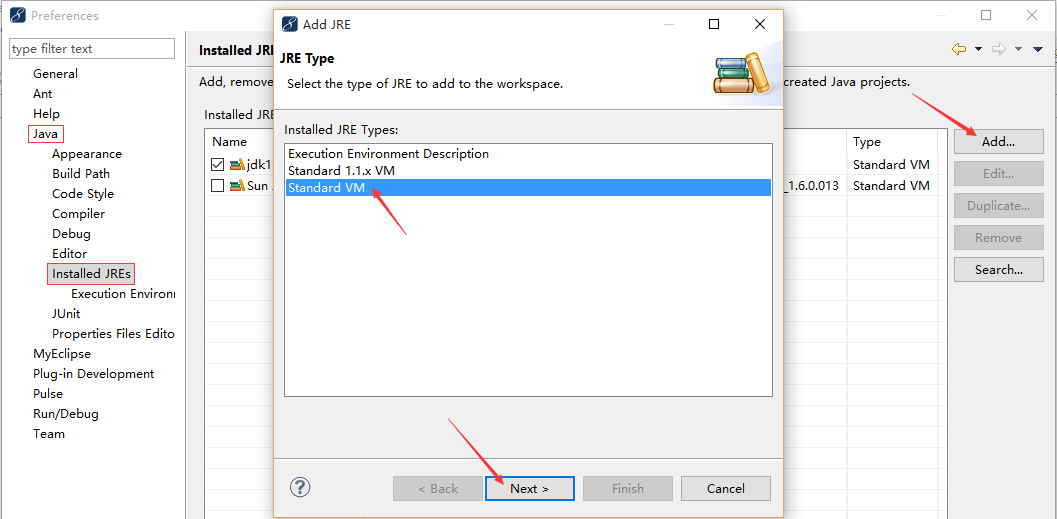Click the Name column header

point(229,142)
